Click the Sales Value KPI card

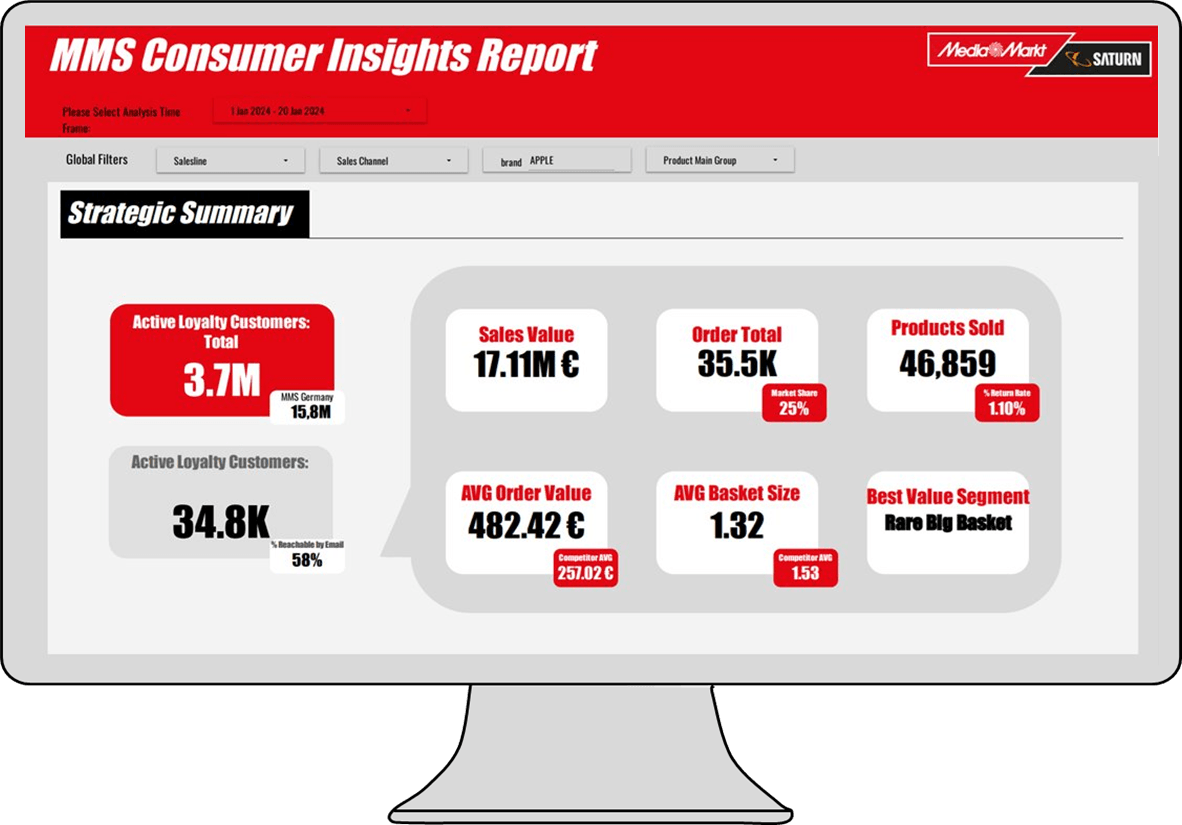click(x=526, y=358)
